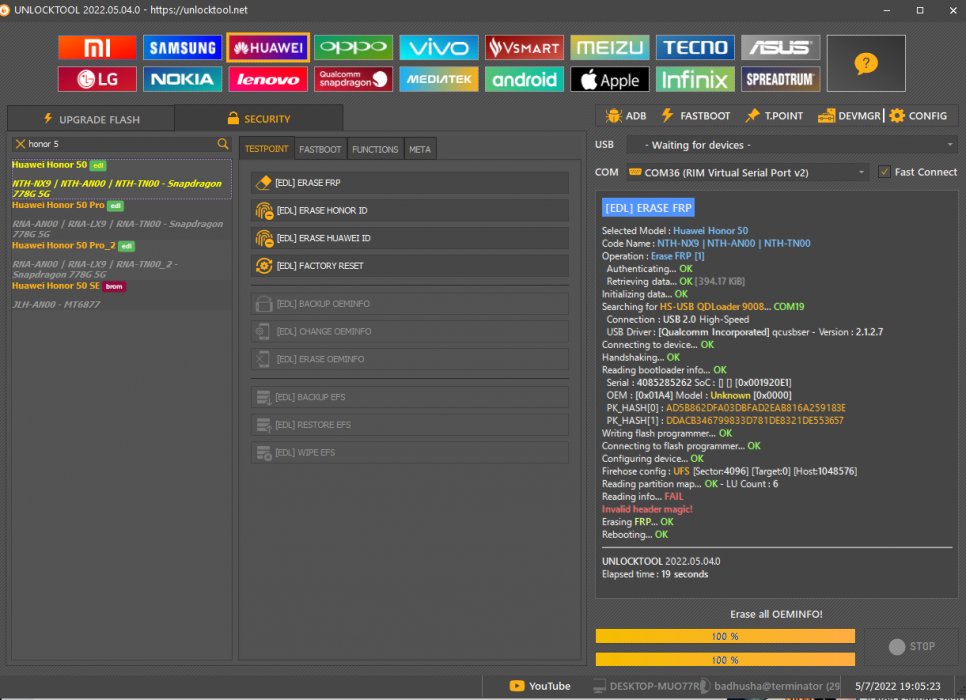Select the ASUS brand logo

[x=781, y=47]
